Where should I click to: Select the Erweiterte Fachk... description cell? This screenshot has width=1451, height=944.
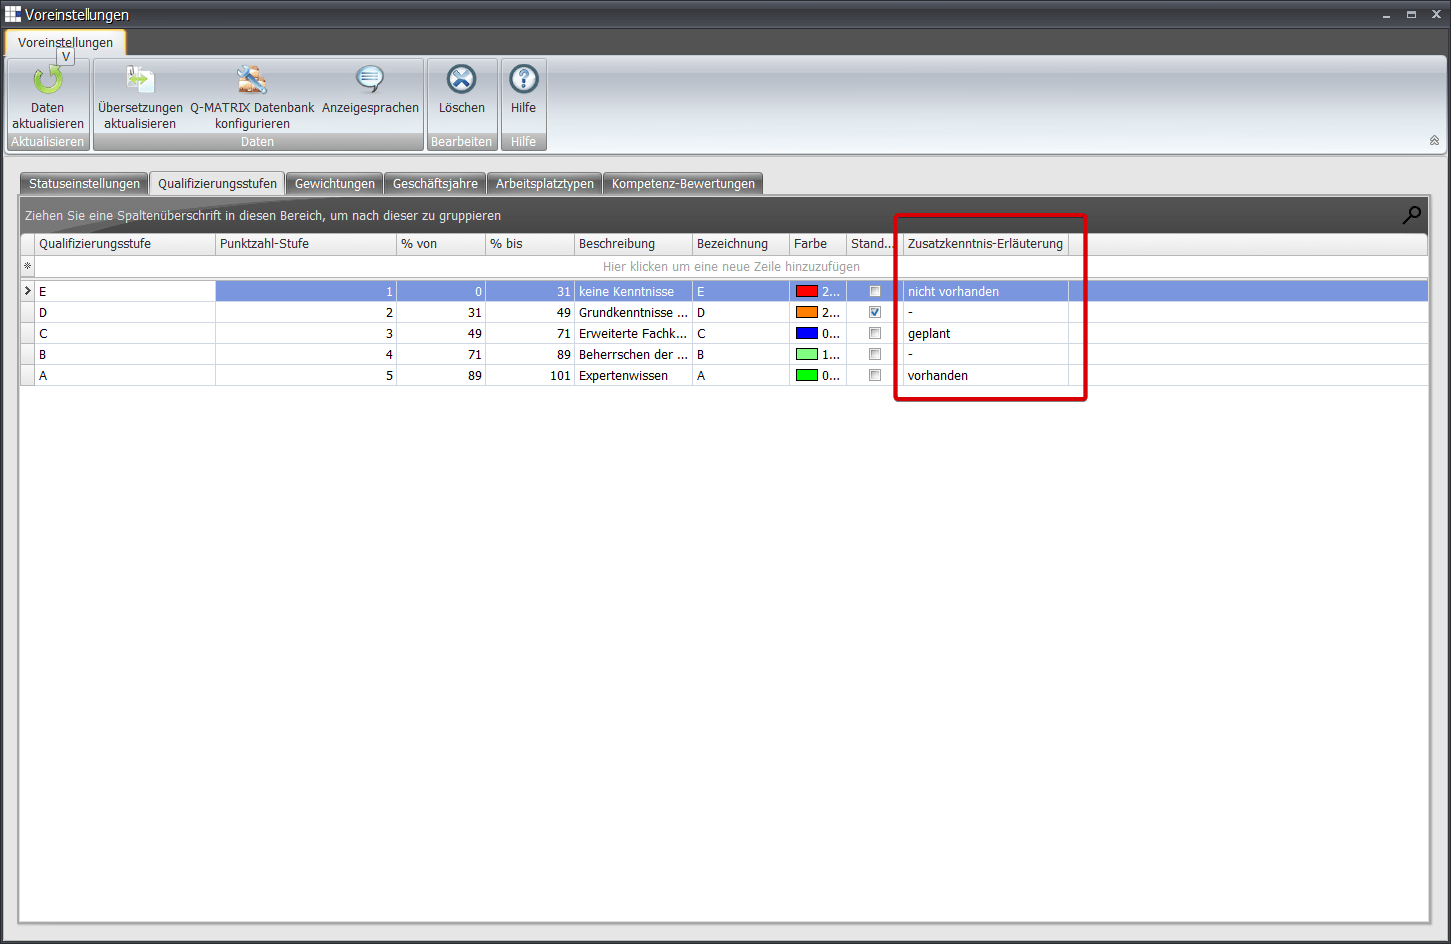tap(632, 334)
